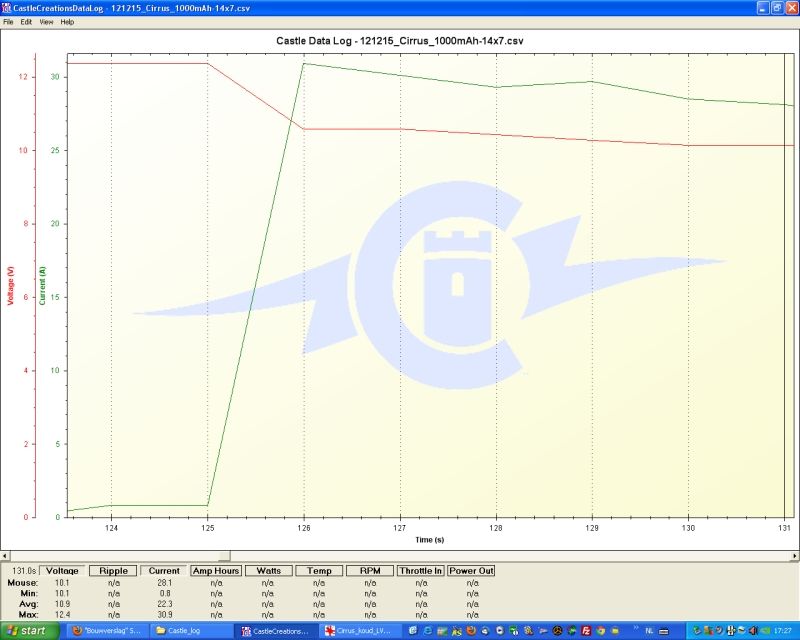Click the taskbar clock showing 17:27
Viewport: 800px width, 640px height.
point(783,631)
